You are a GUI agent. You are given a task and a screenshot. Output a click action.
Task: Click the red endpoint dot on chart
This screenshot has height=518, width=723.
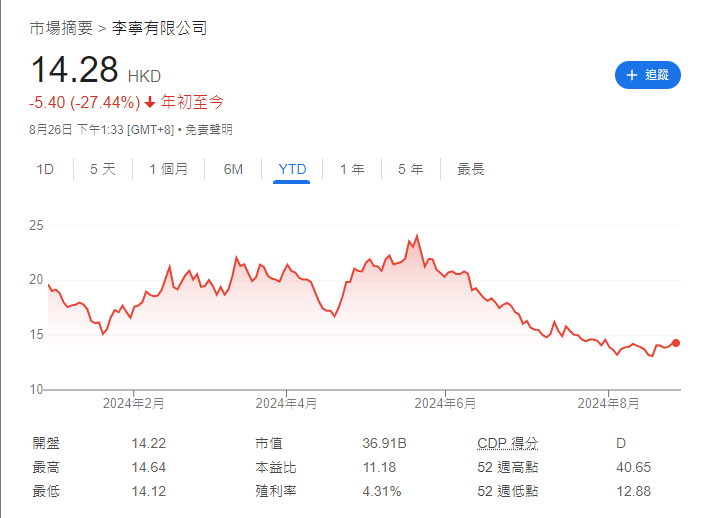click(676, 343)
